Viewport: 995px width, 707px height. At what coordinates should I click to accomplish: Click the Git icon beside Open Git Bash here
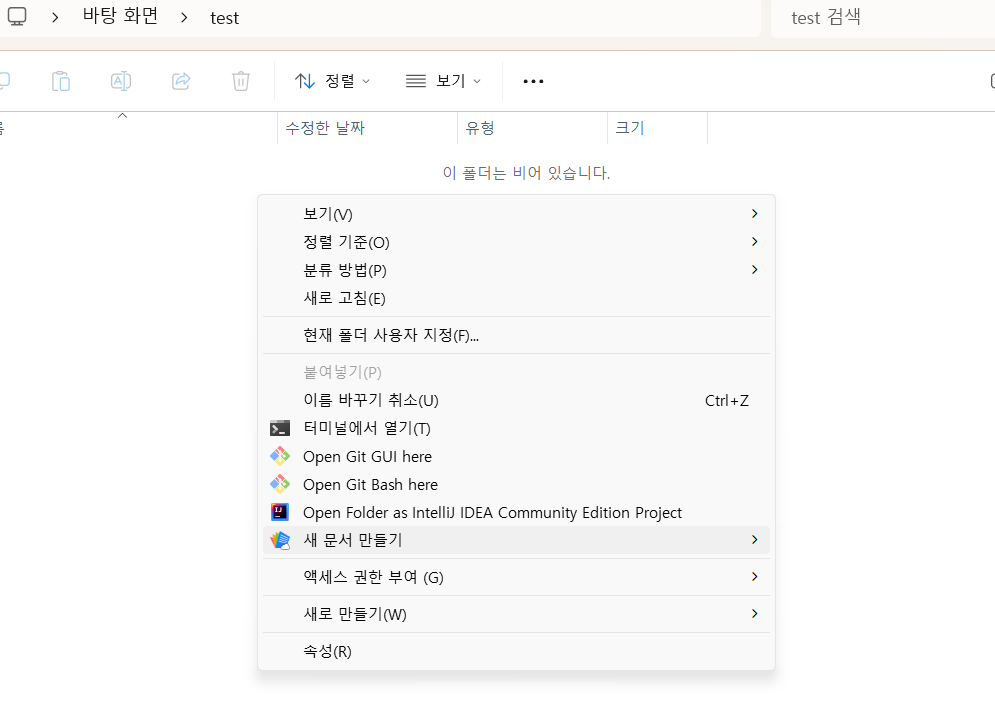click(x=280, y=484)
